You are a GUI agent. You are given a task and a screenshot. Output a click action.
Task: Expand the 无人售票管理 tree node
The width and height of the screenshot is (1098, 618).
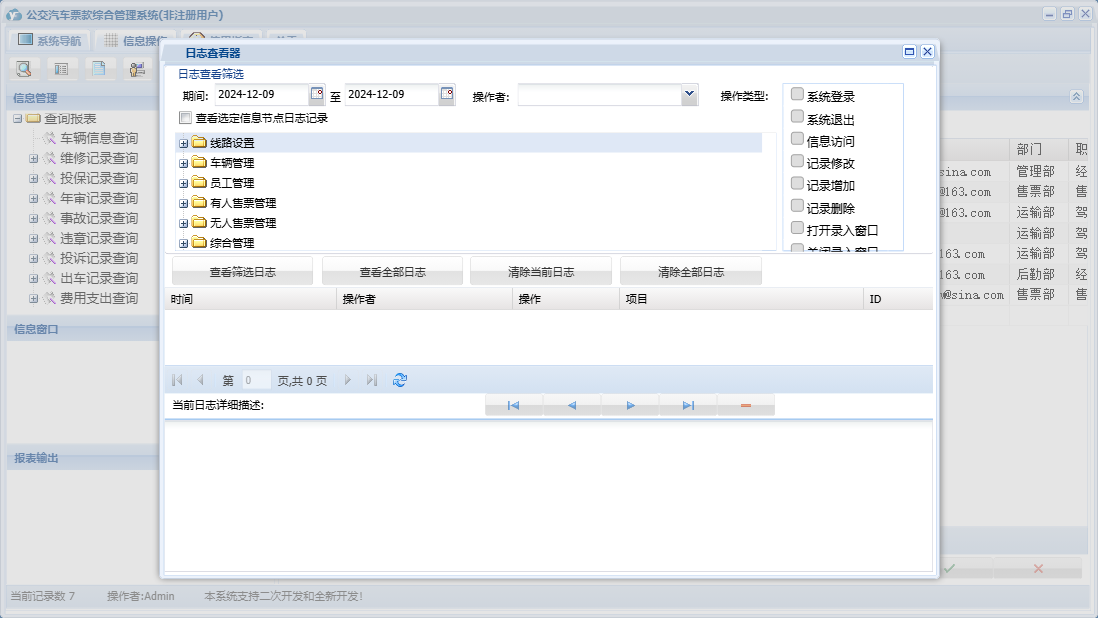pyautogui.click(x=183, y=224)
